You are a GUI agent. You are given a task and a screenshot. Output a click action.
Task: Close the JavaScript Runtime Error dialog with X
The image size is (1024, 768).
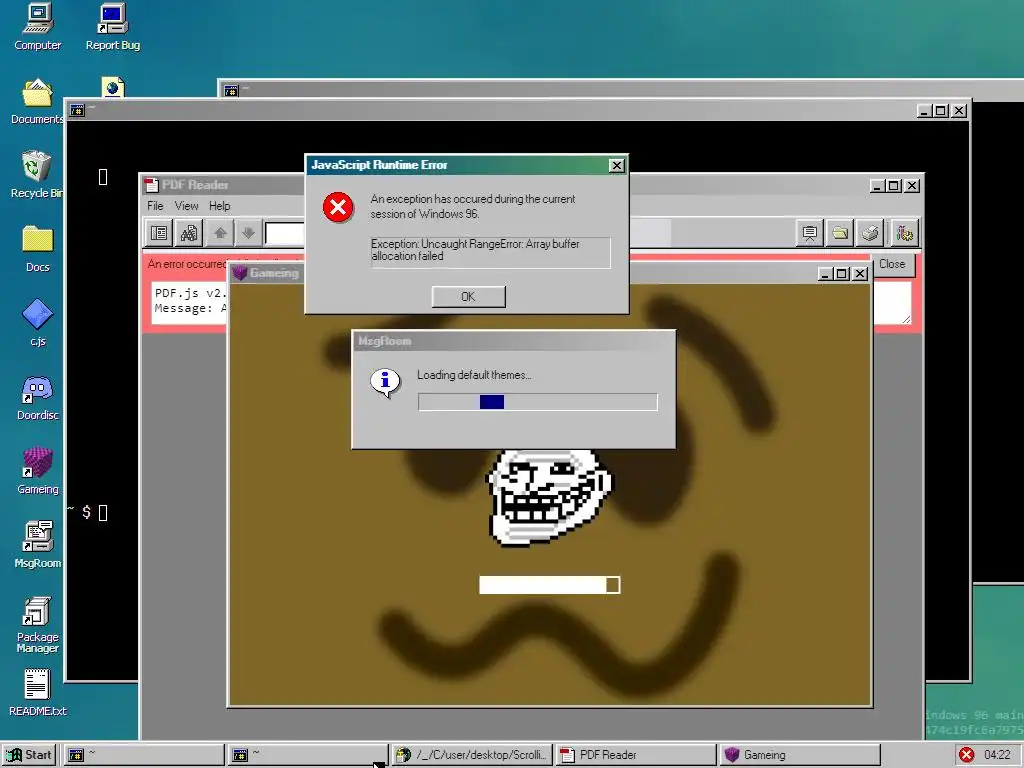616,165
